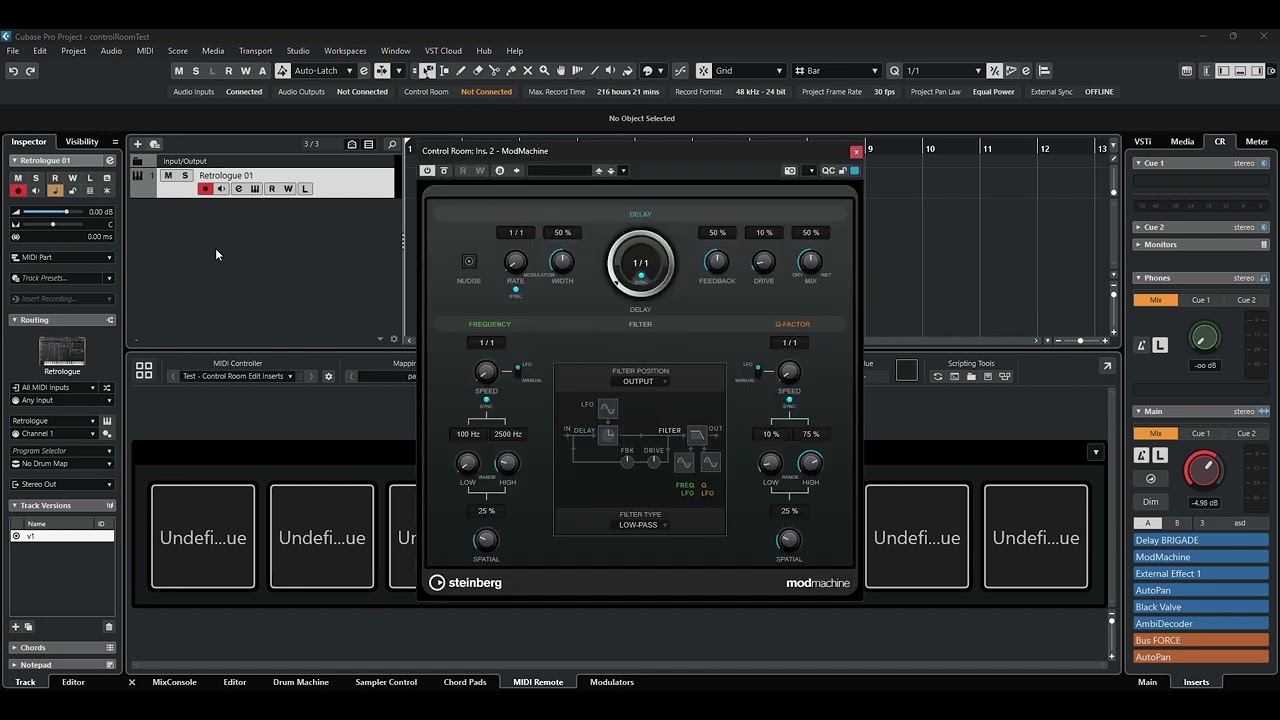Expand the Cue 2 section

1138,227
